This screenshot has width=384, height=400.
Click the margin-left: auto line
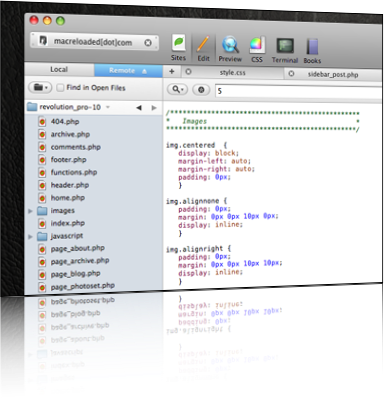214,161
